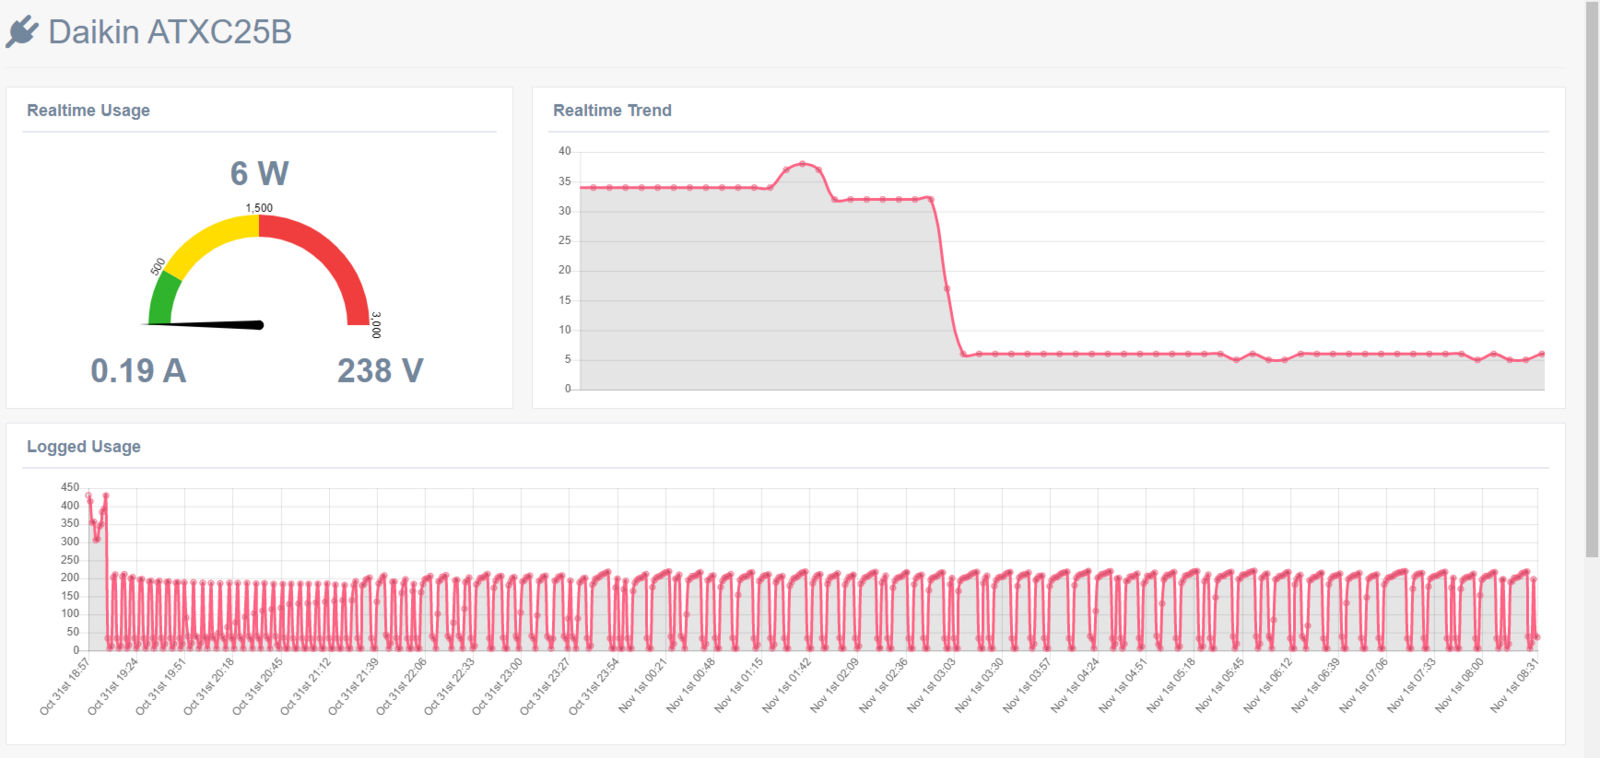Click the Nov 1st 00:21 time label
Screen dimensions: 1600x758
643,686
